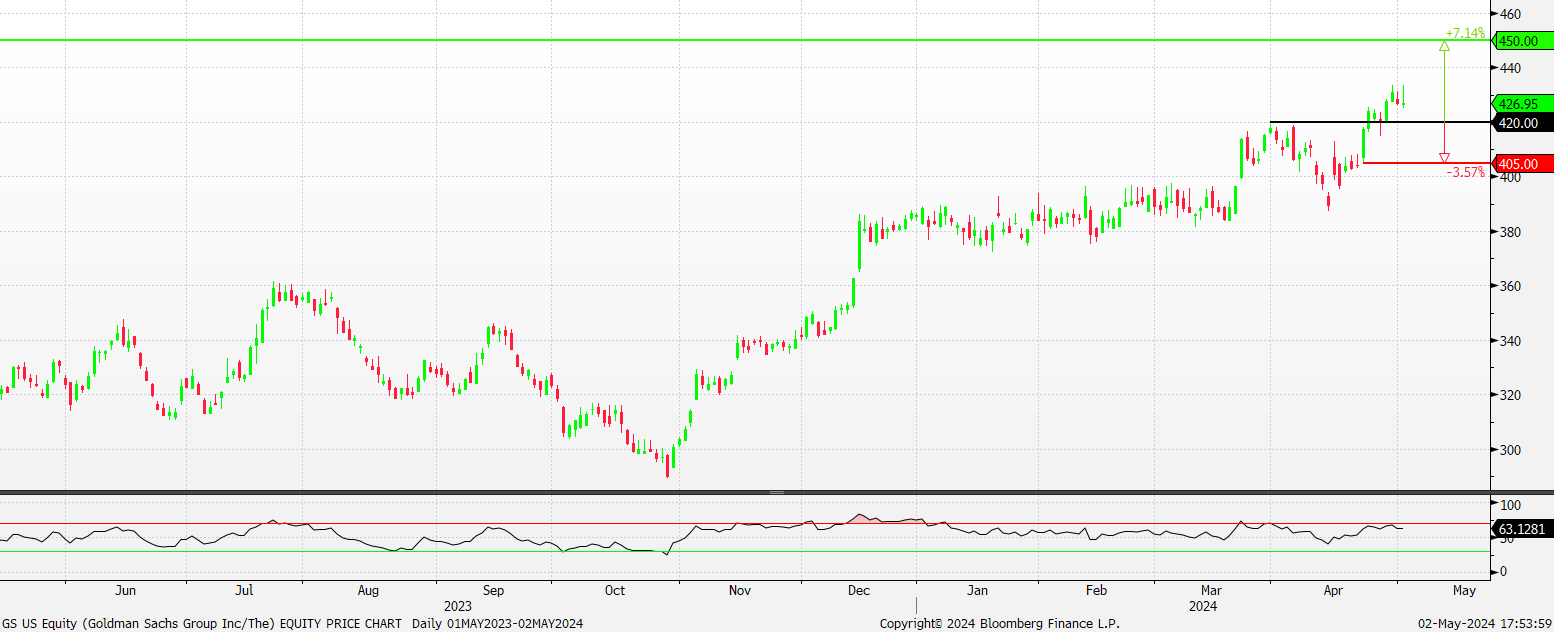Select the red horizontal line at 405
1554x632 pixels.
(1400, 163)
